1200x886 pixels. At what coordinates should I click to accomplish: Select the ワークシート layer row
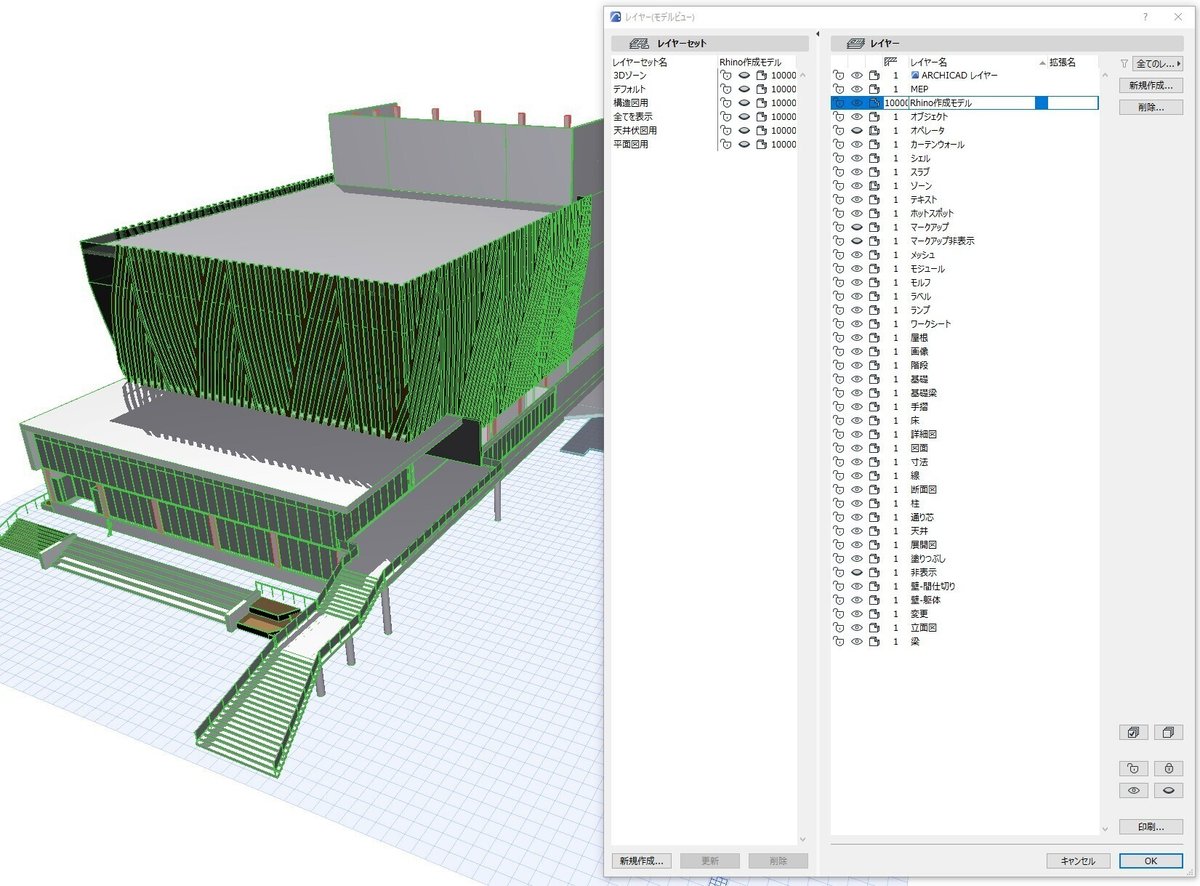coord(964,324)
